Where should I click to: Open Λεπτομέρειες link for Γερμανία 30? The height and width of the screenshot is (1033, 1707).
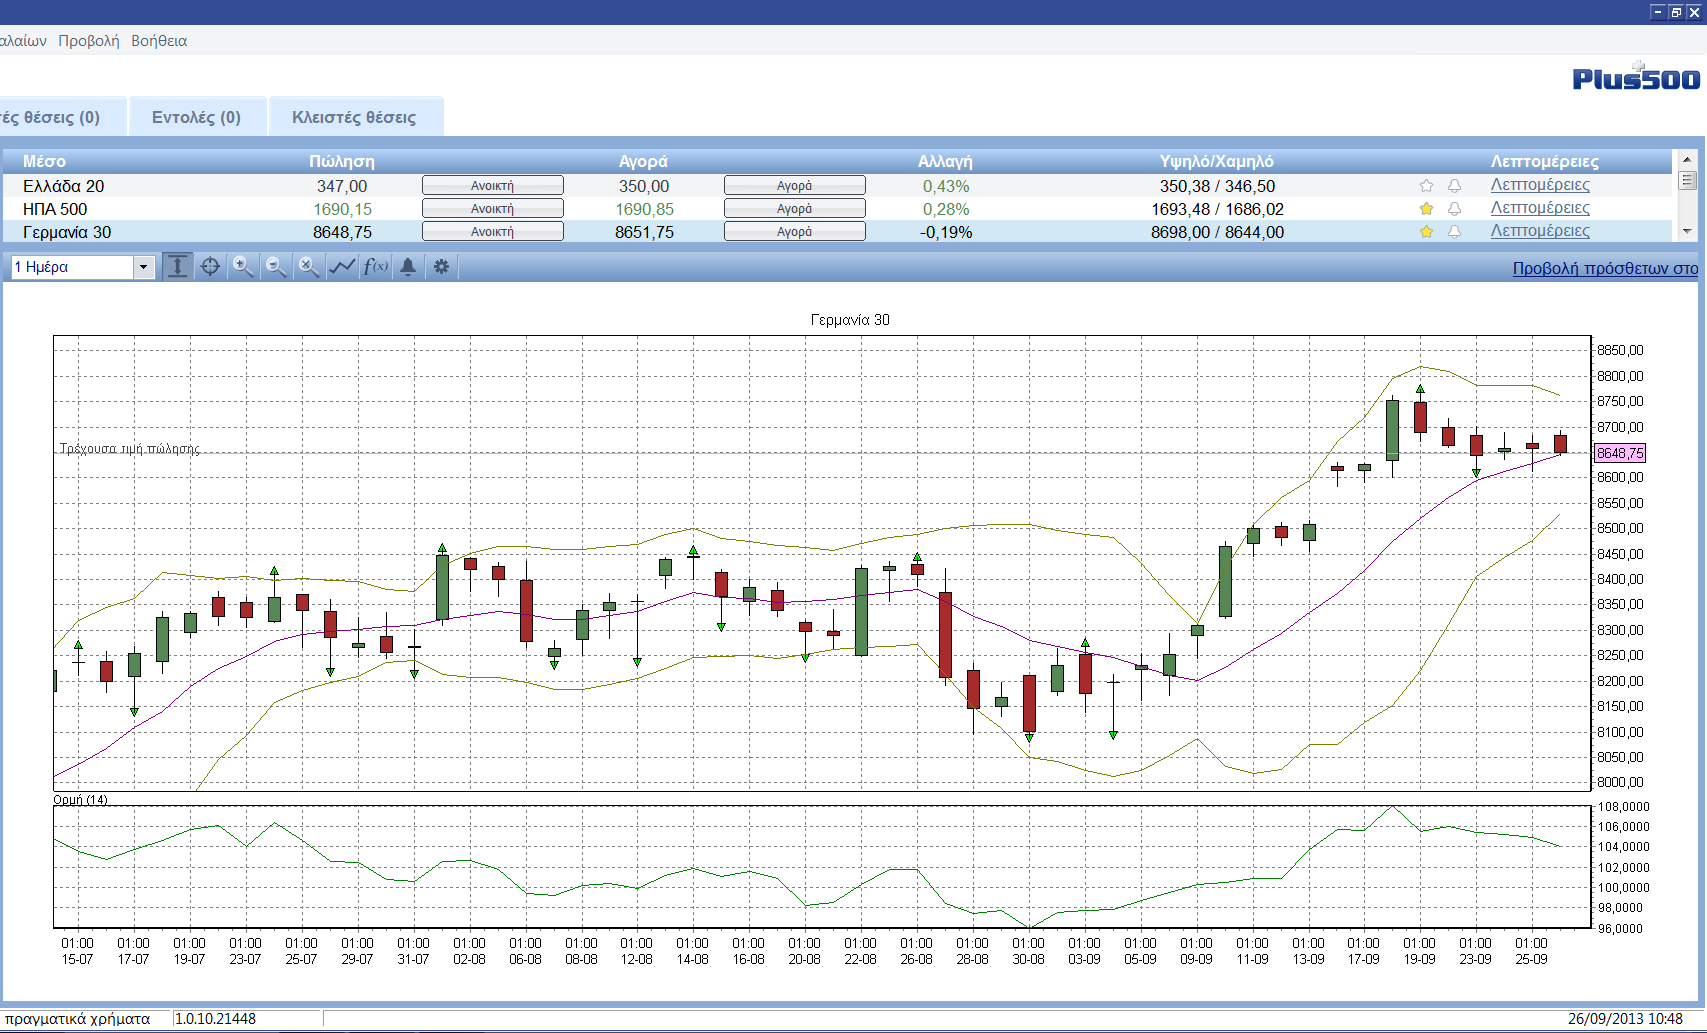(1540, 231)
